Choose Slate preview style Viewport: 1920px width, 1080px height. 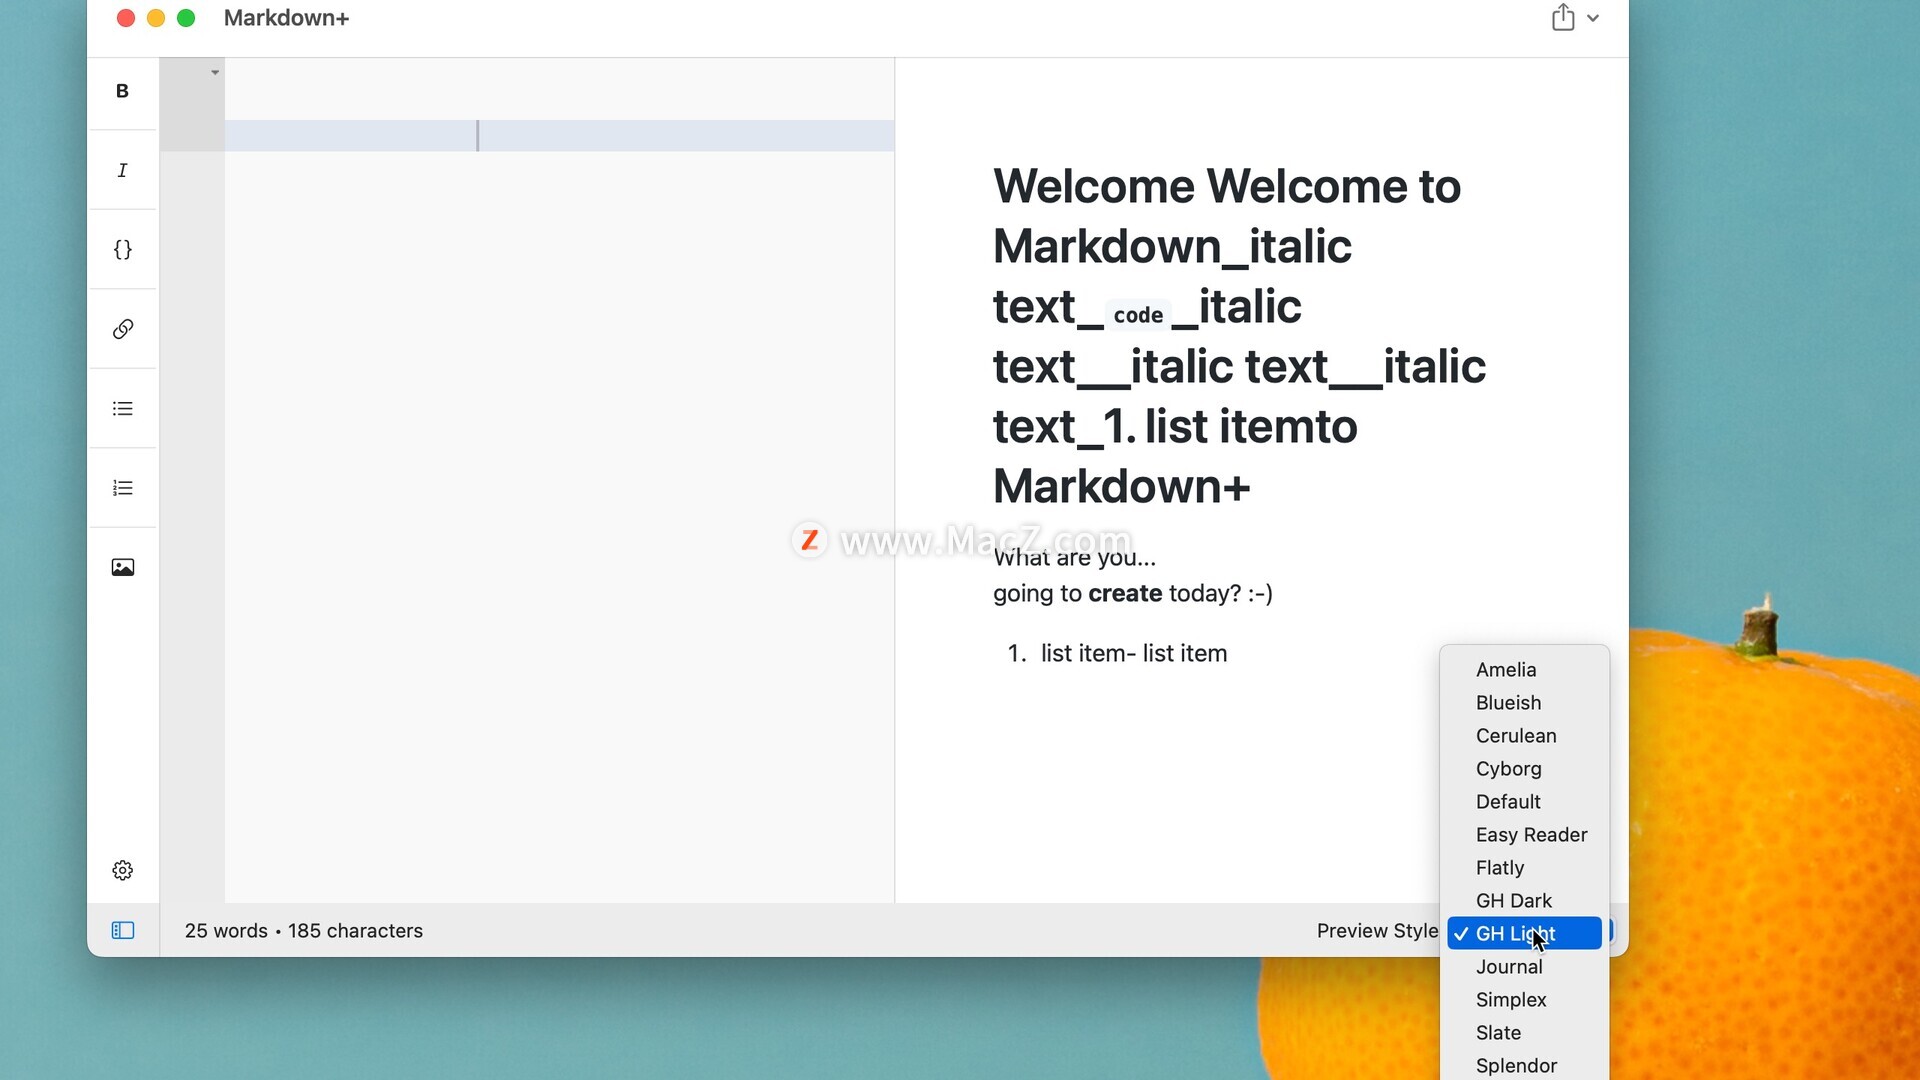(1524, 1032)
